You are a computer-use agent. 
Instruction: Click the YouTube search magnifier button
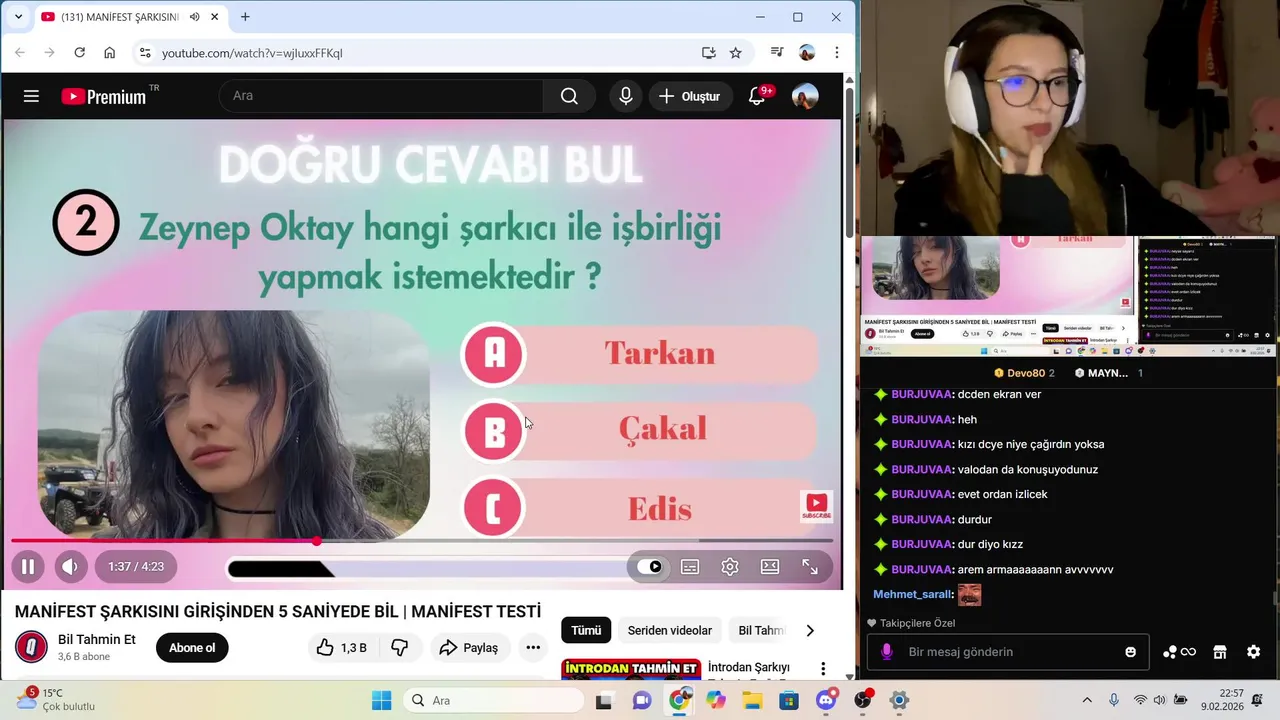(x=569, y=96)
